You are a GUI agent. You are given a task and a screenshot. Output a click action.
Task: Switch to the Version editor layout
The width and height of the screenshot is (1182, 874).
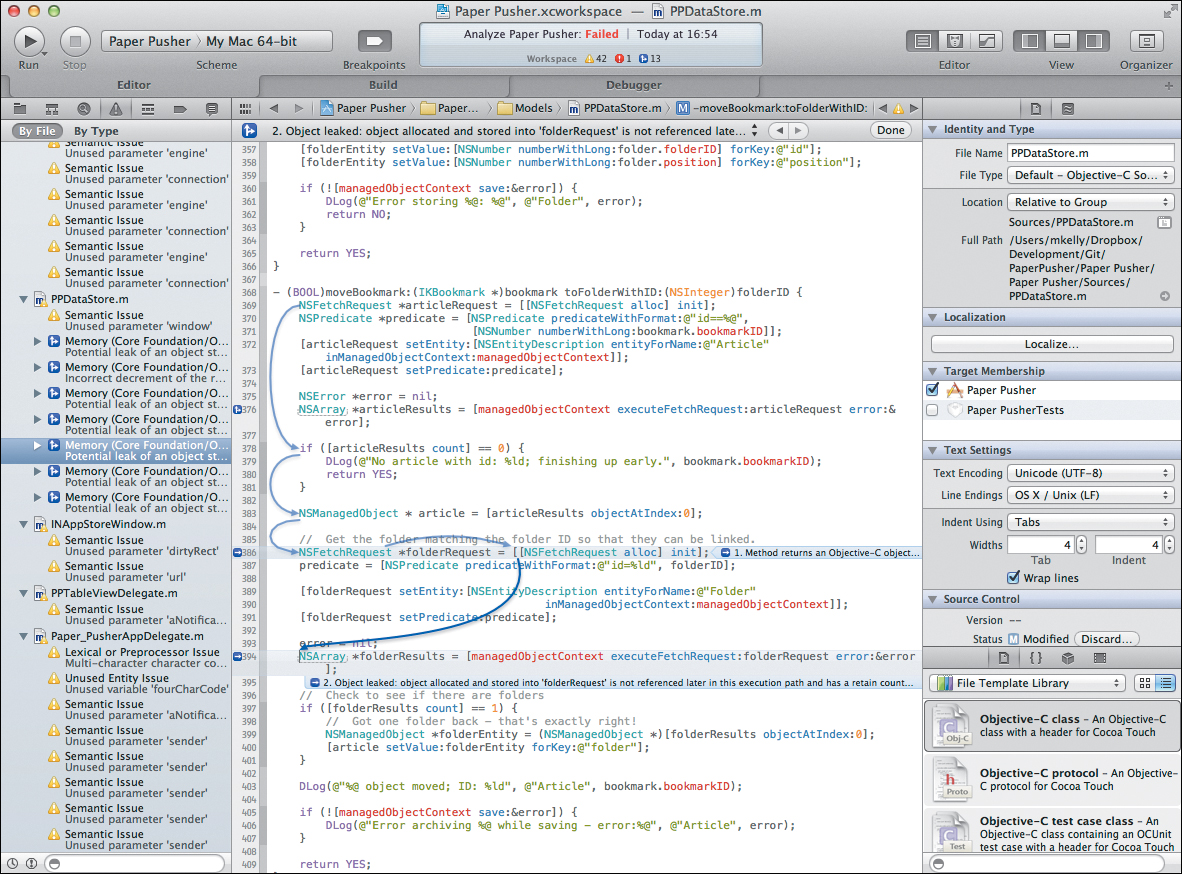[986, 41]
